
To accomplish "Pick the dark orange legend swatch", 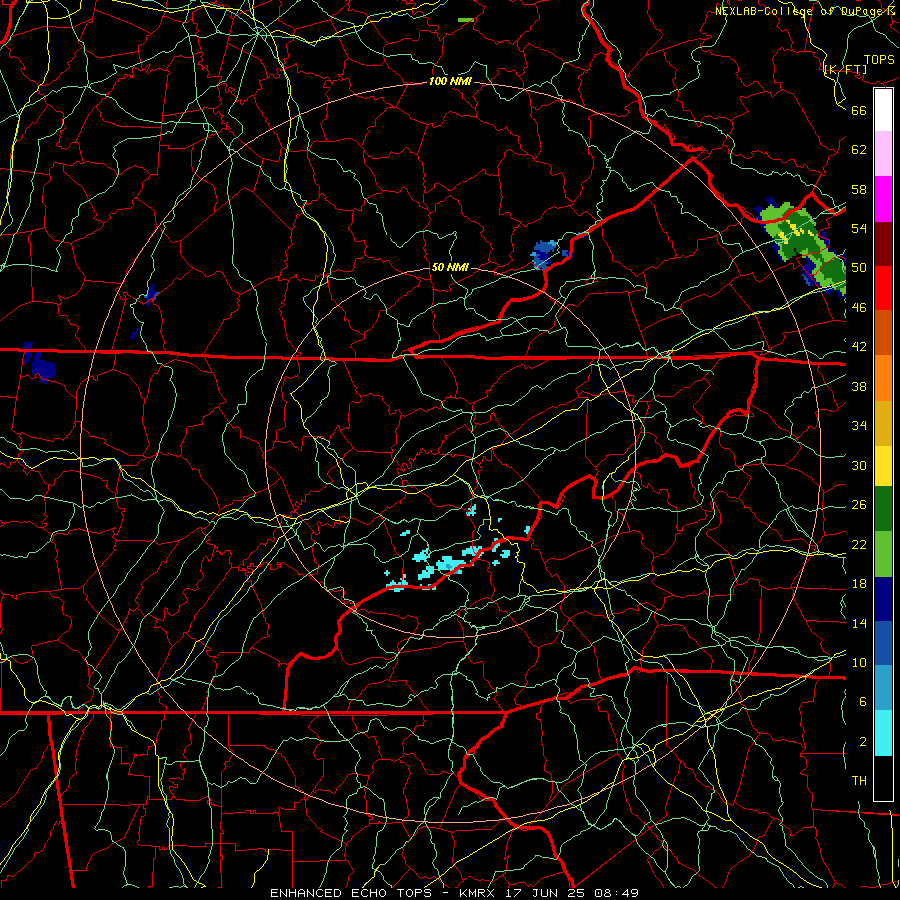I will click(883, 333).
